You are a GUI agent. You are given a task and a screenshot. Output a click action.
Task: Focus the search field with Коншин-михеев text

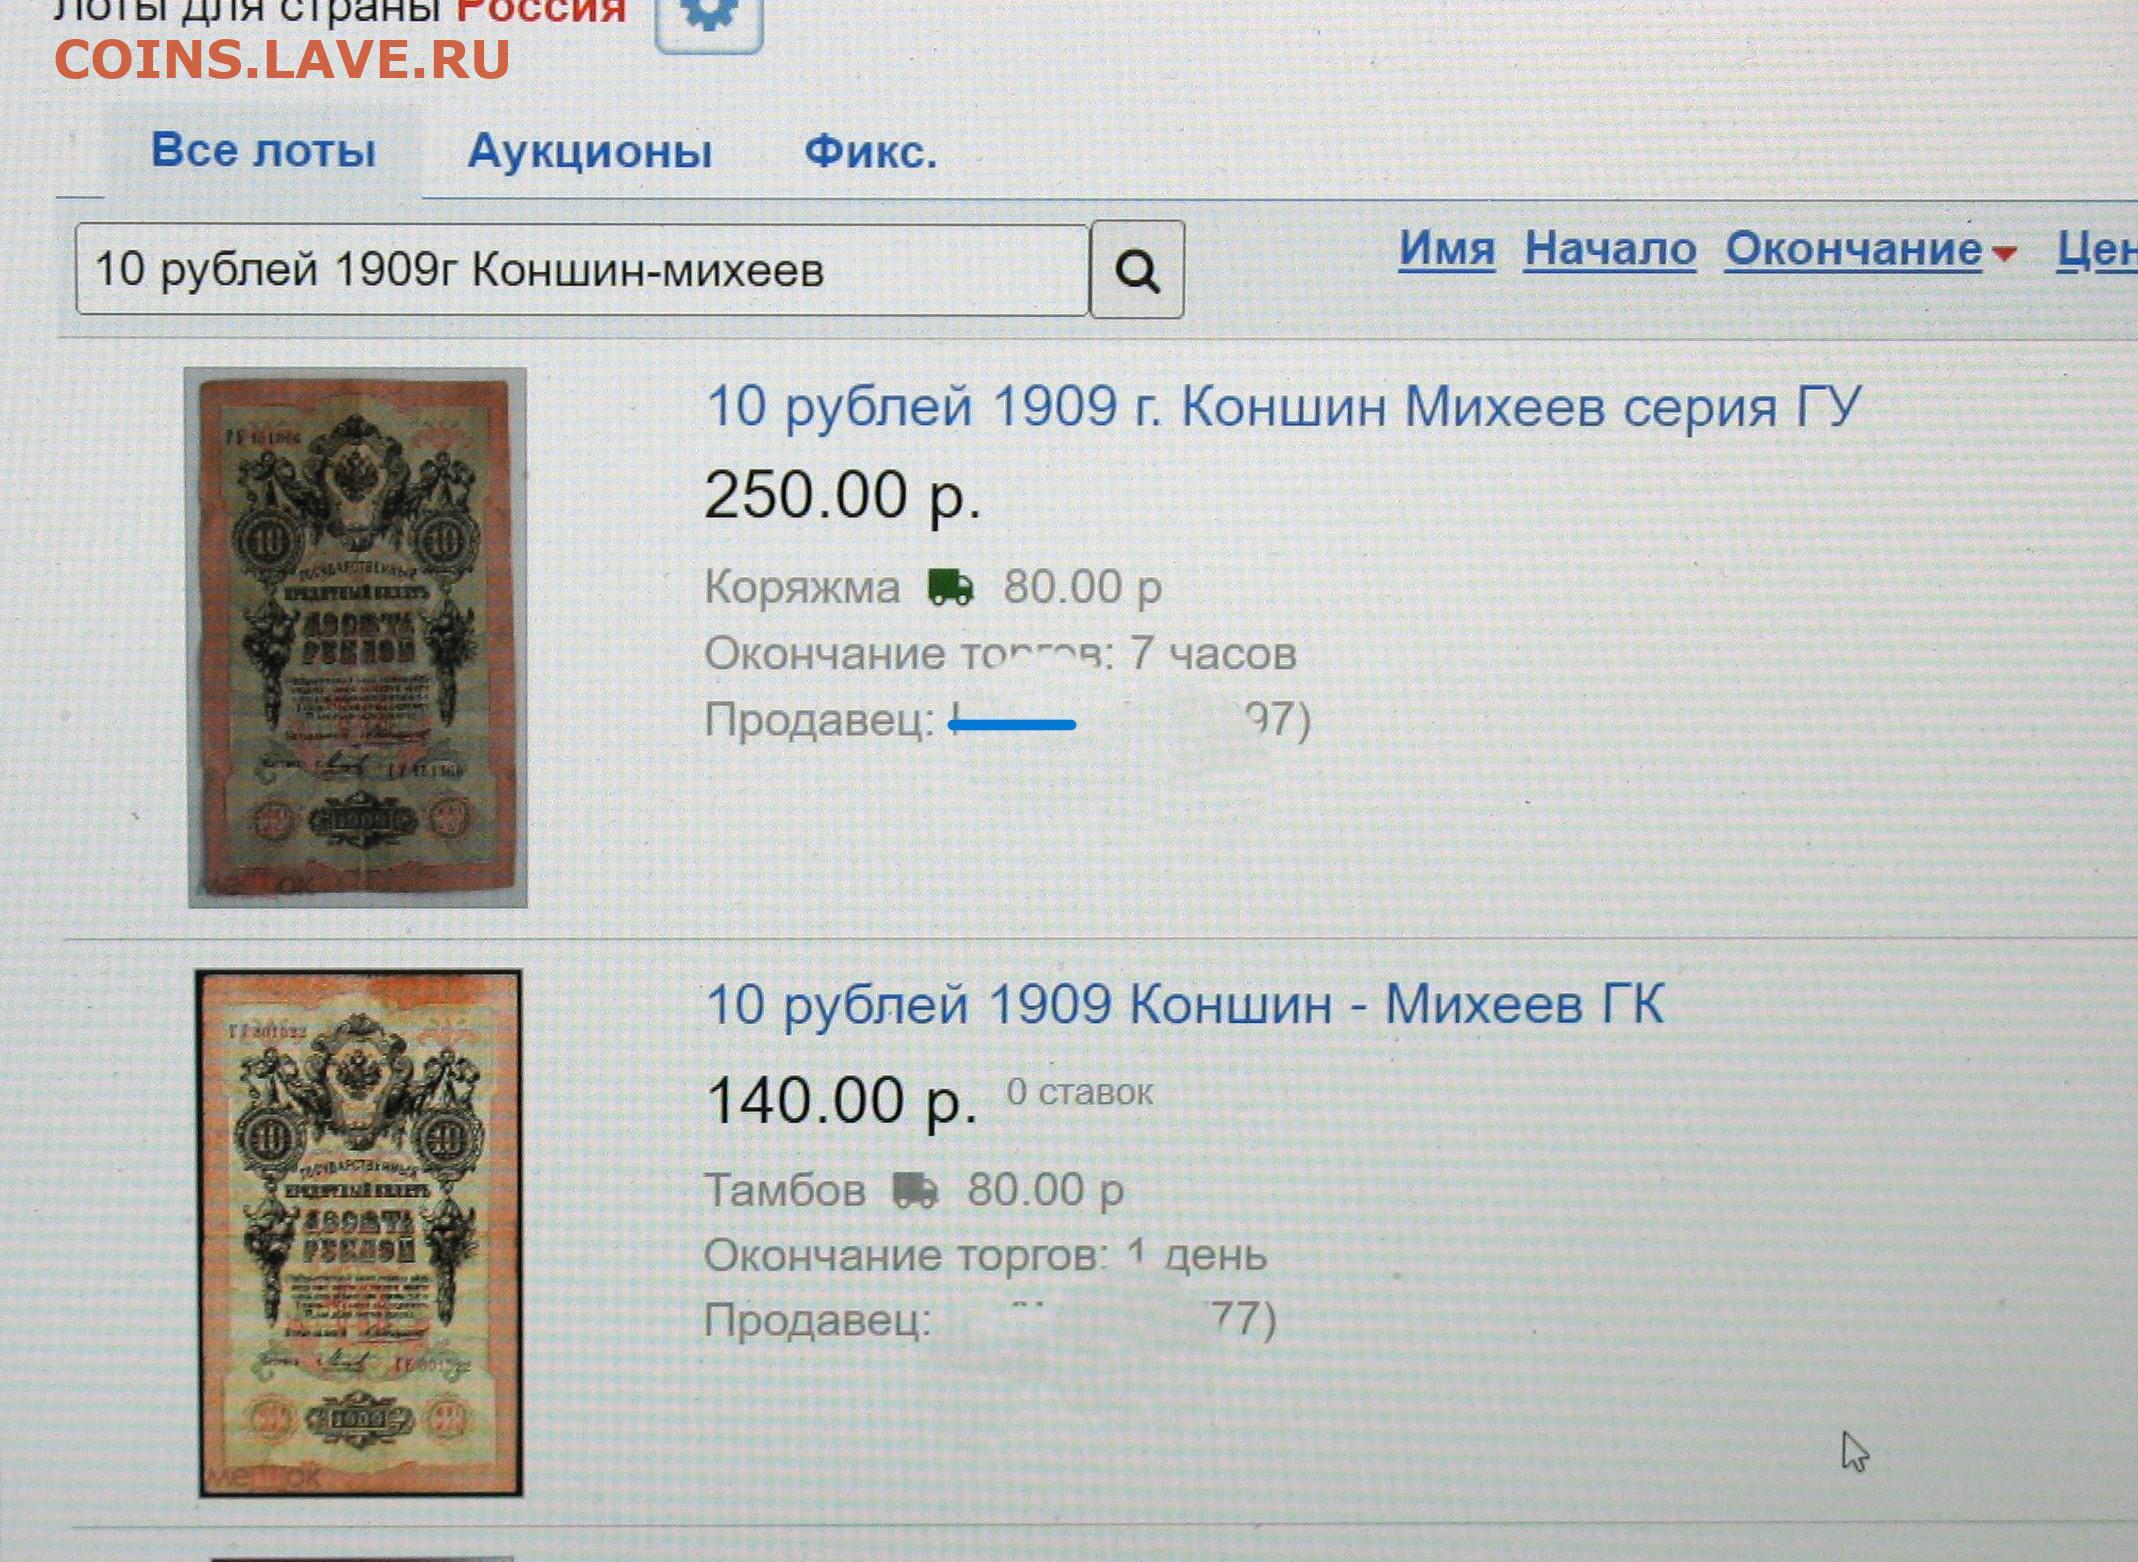pyautogui.click(x=582, y=270)
